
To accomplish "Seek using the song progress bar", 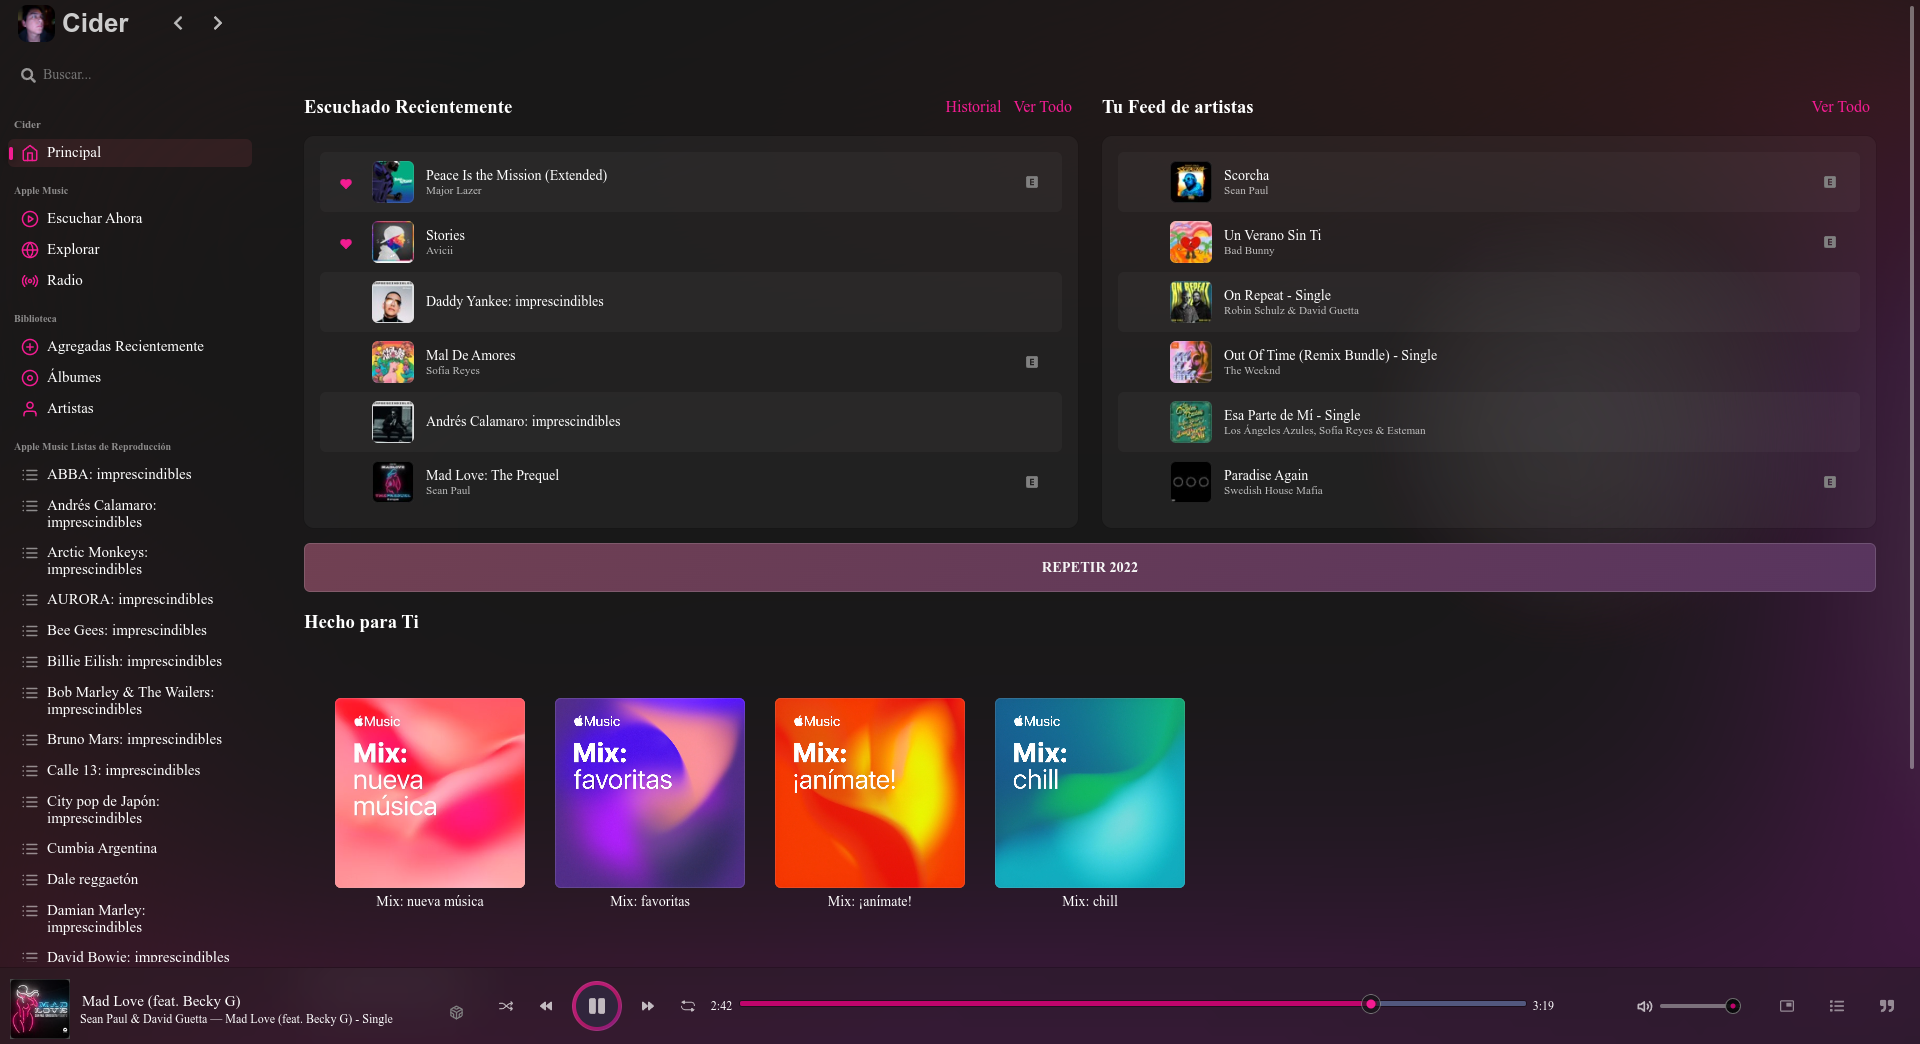I will (1133, 1003).
